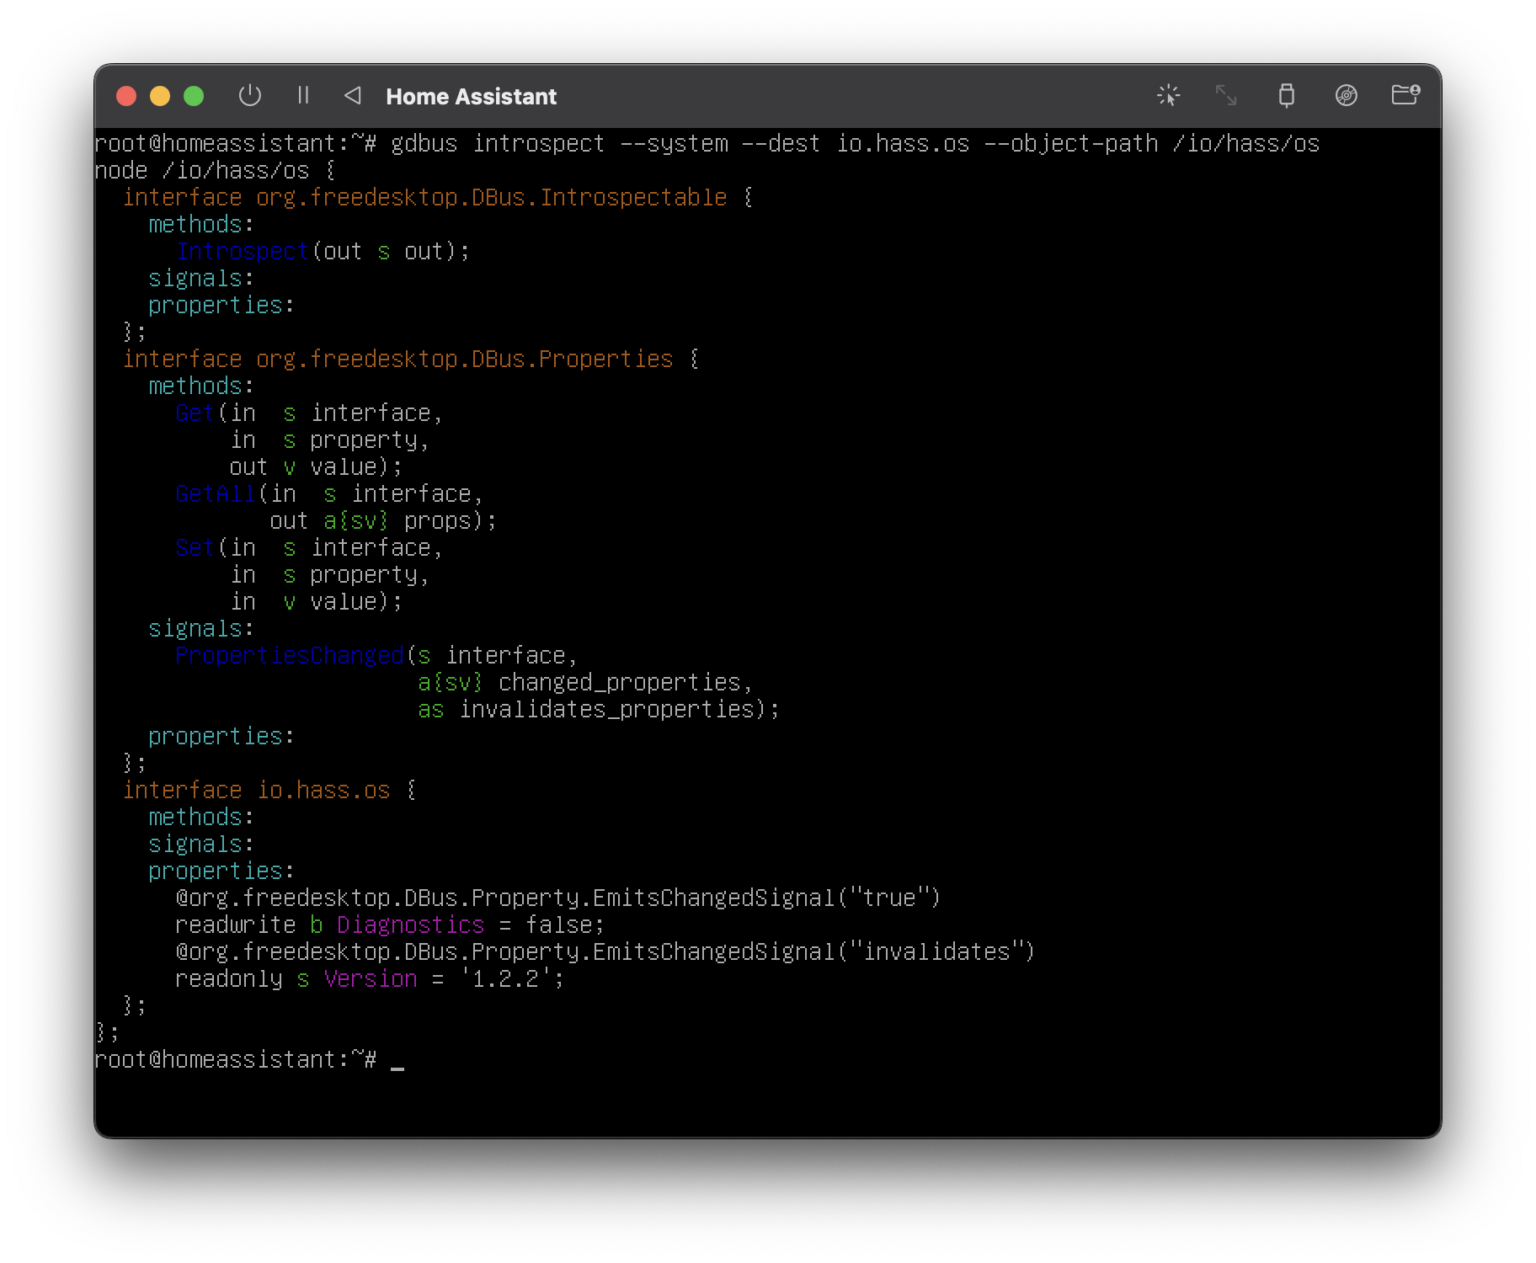
Task: Click the GetAll method name
Action: pyautogui.click(x=215, y=493)
